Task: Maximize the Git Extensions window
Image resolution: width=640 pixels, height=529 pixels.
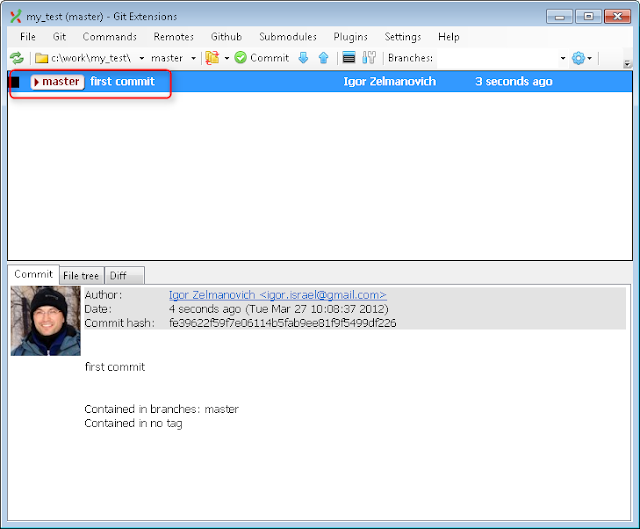Action: point(588,16)
